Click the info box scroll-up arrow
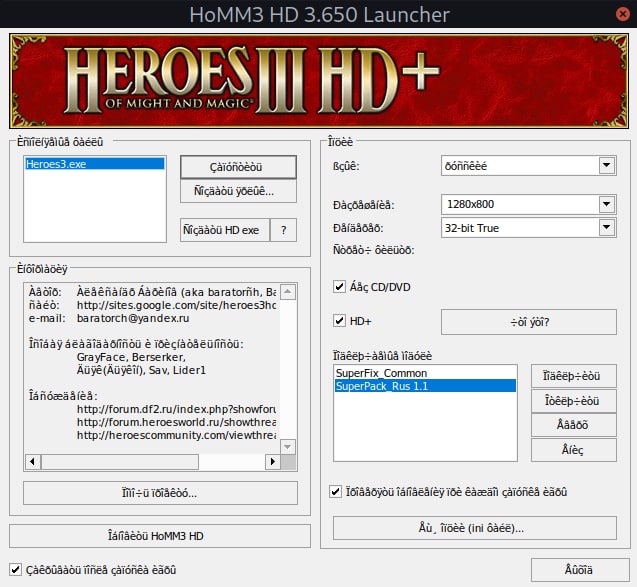This screenshot has width=637, height=587. tap(288, 292)
